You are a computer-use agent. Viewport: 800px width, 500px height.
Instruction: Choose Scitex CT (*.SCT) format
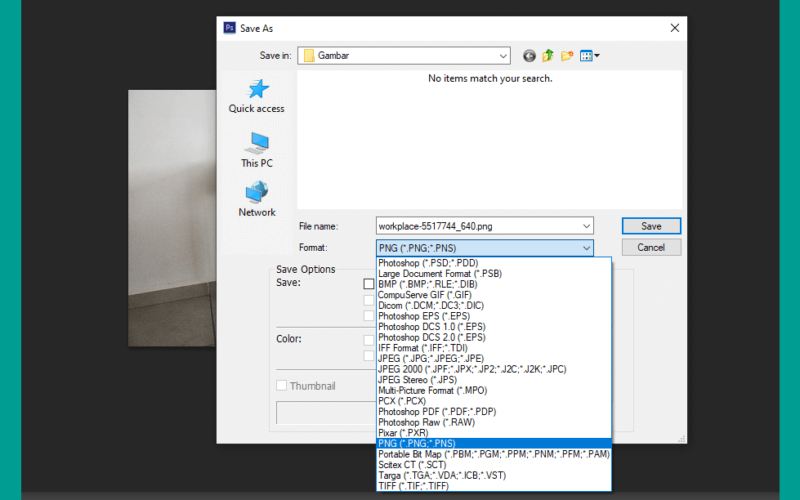pos(493,465)
